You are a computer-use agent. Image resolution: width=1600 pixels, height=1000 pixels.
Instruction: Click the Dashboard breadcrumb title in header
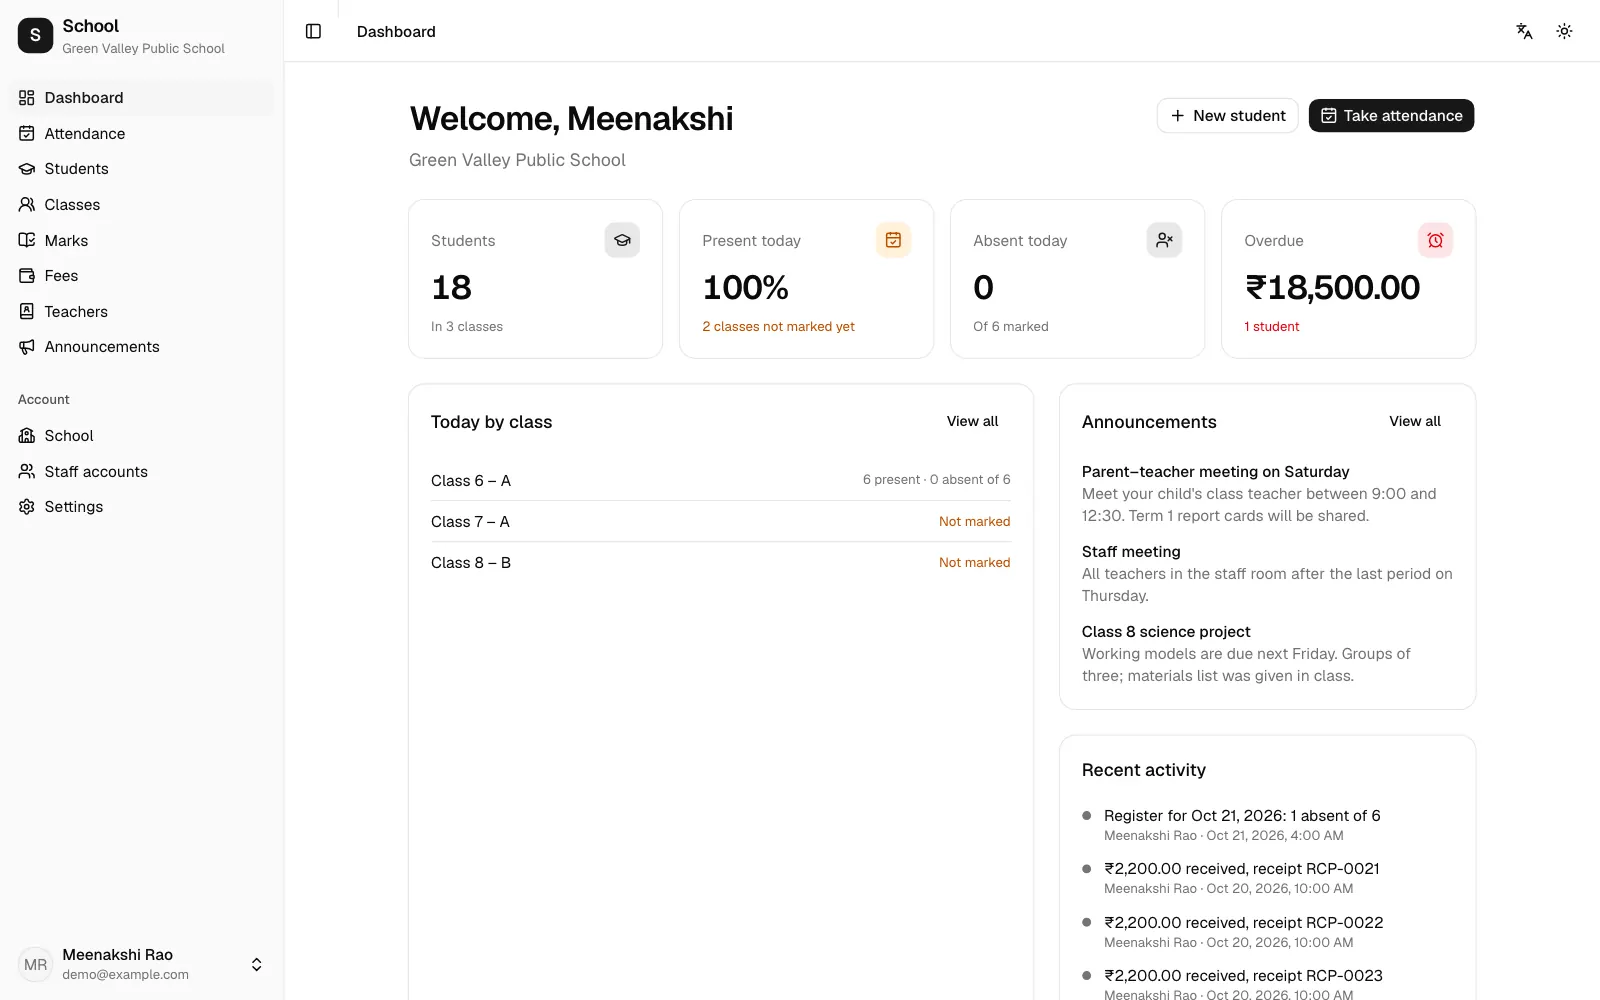pos(396,31)
